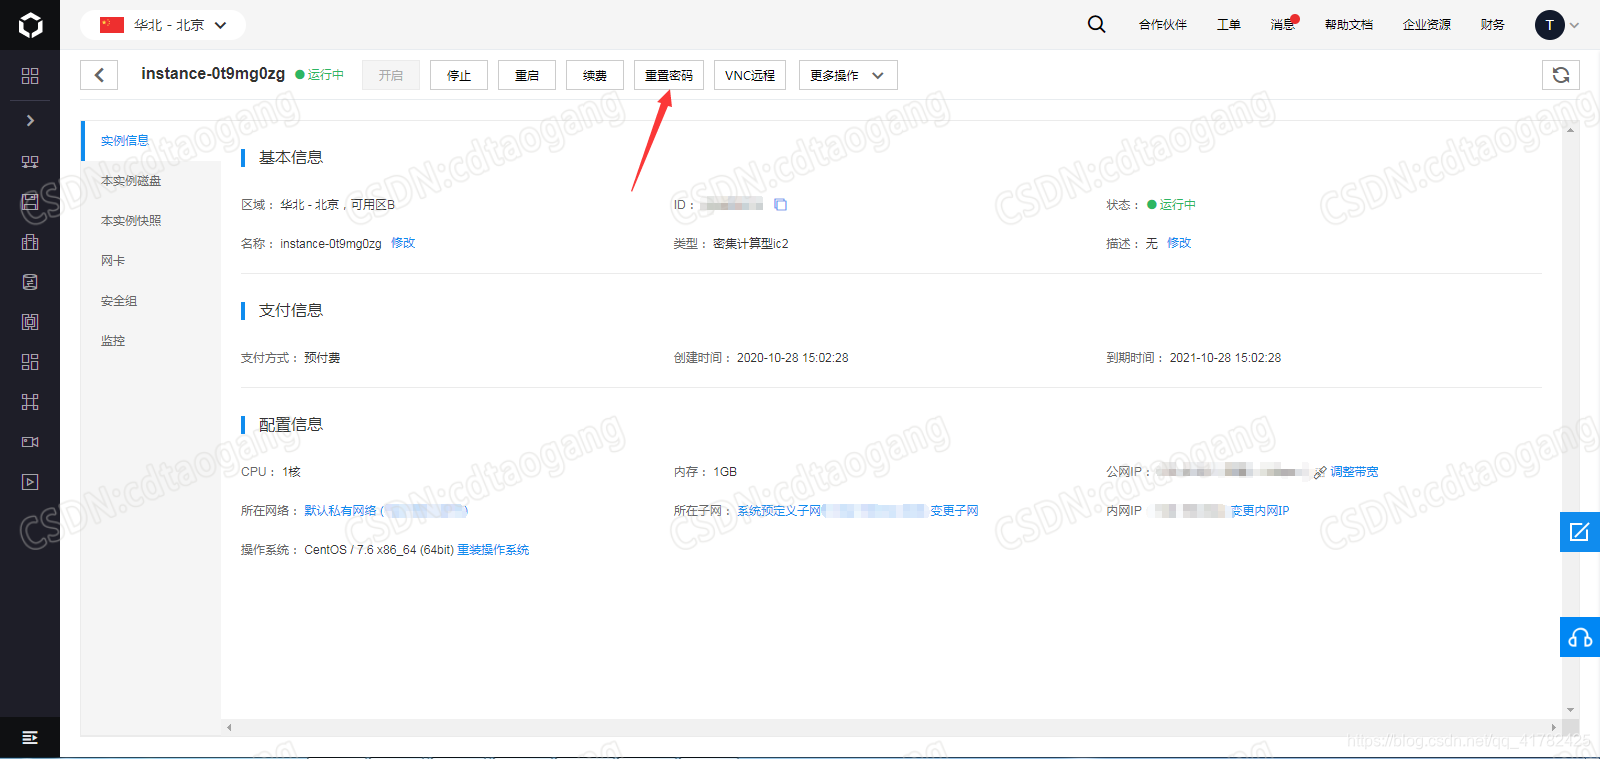Click the 变更子网 link
The width and height of the screenshot is (1600, 759).
[954, 511]
